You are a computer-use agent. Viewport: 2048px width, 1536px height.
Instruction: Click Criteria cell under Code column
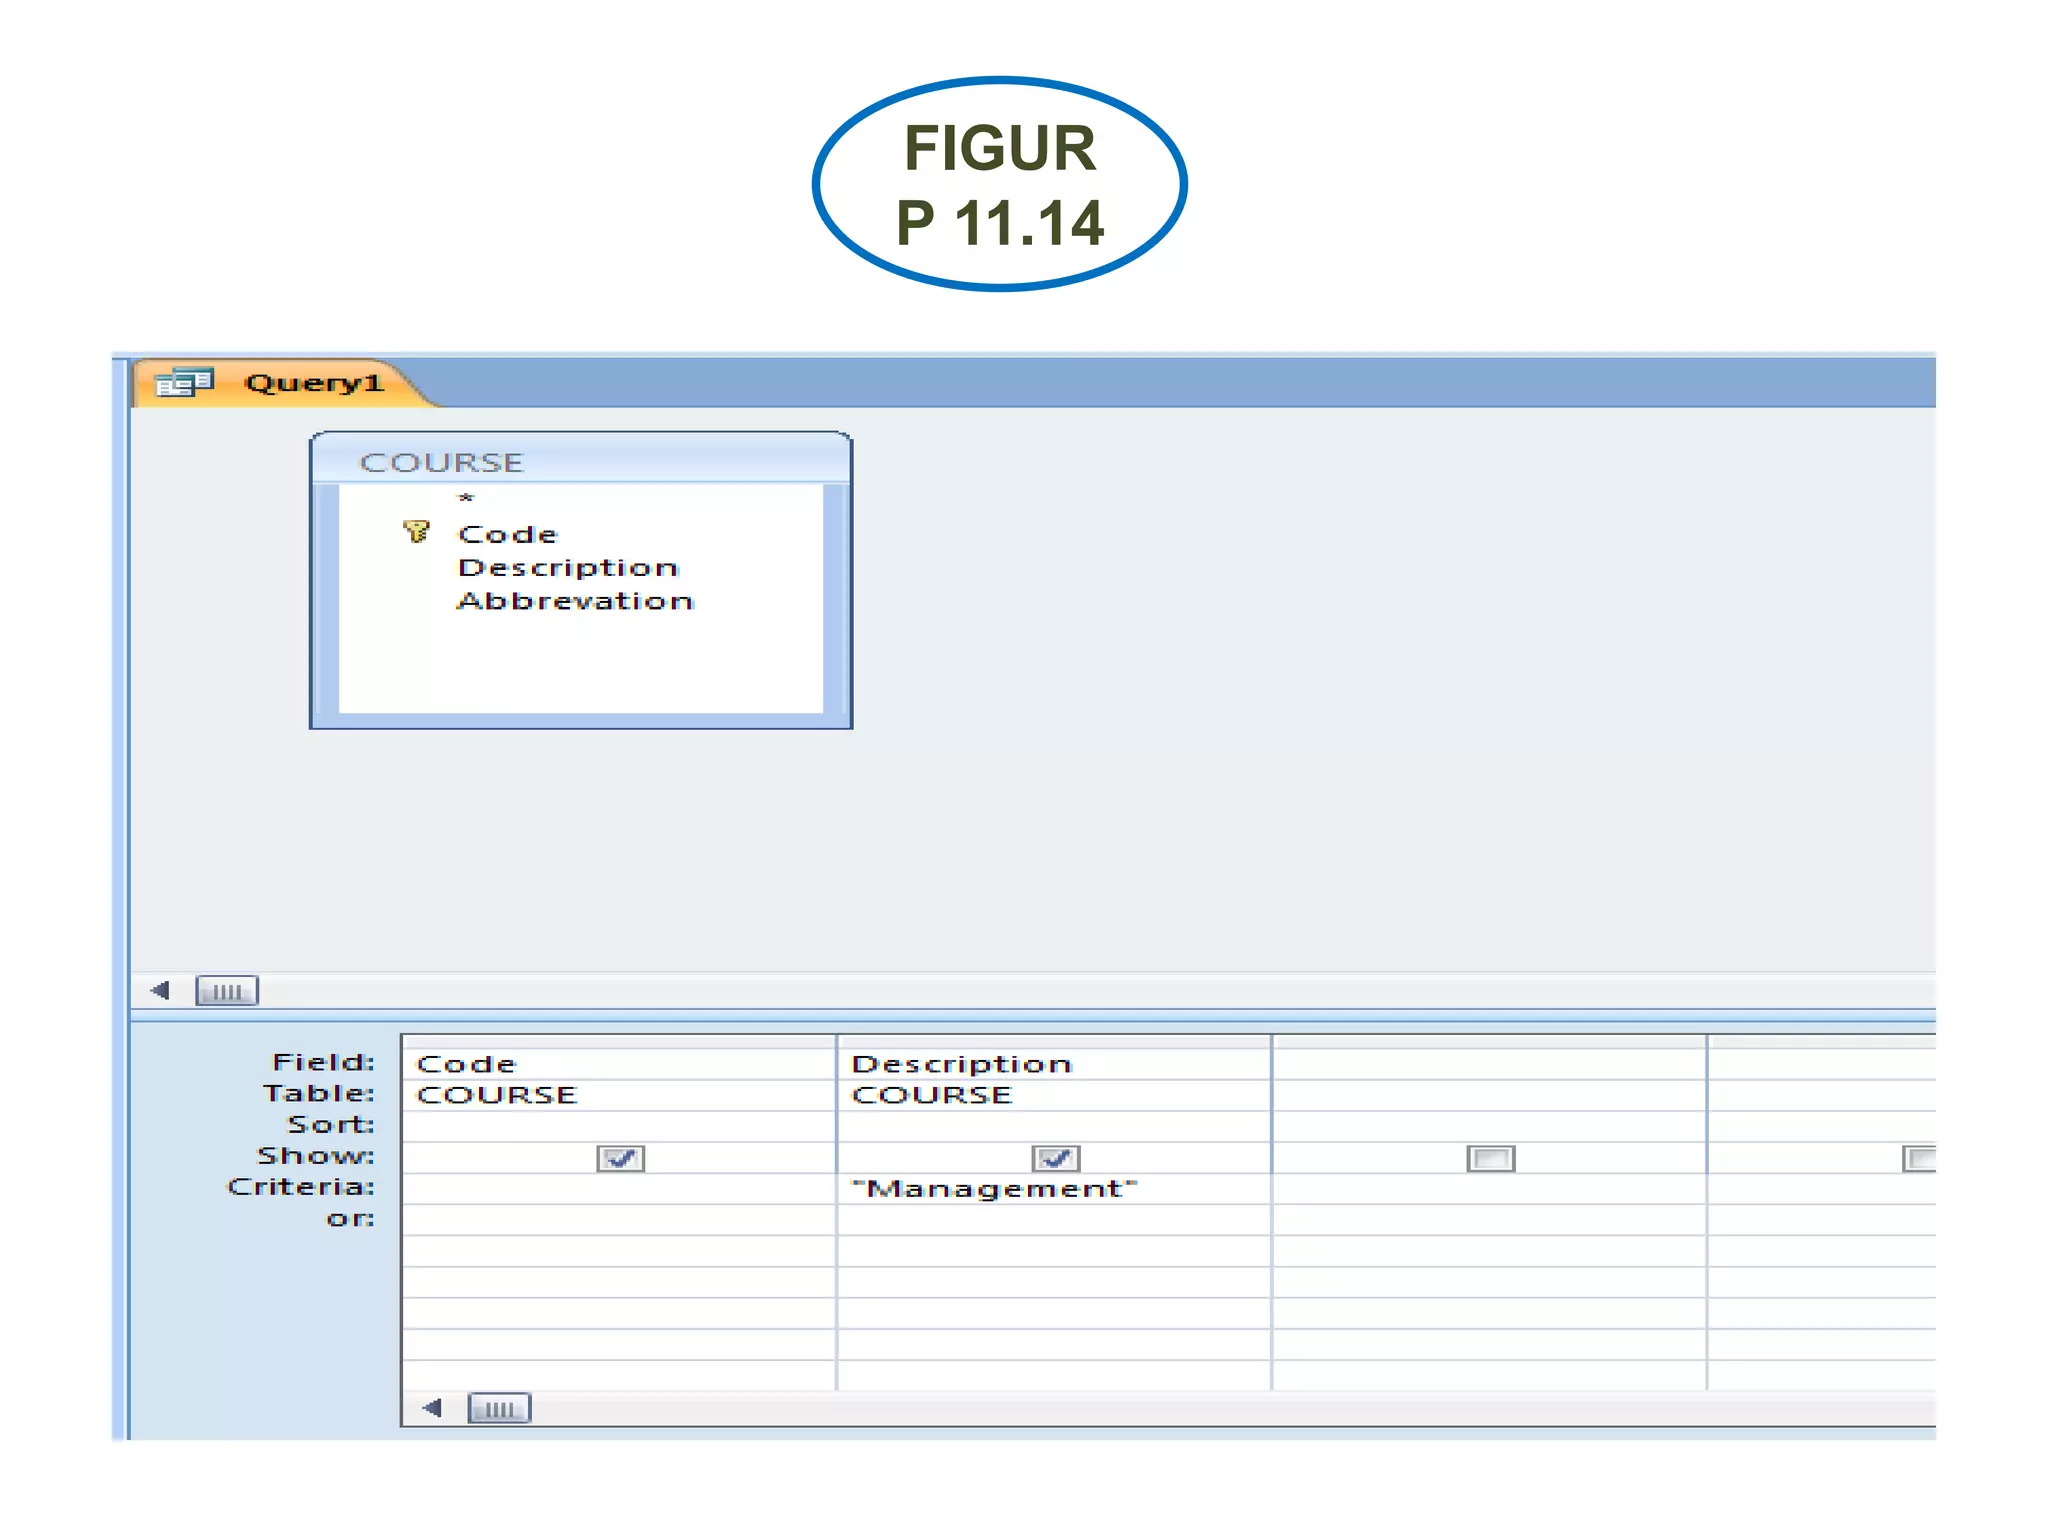(618, 1189)
